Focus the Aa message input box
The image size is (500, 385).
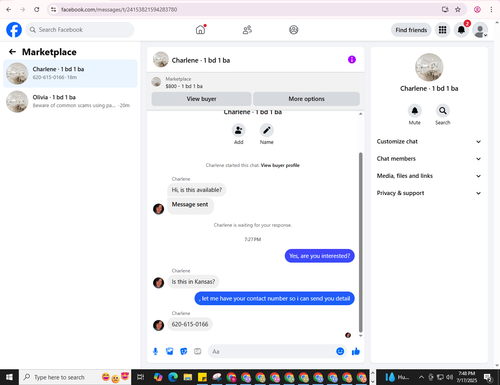pyautogui.click(x=272, y=351)
